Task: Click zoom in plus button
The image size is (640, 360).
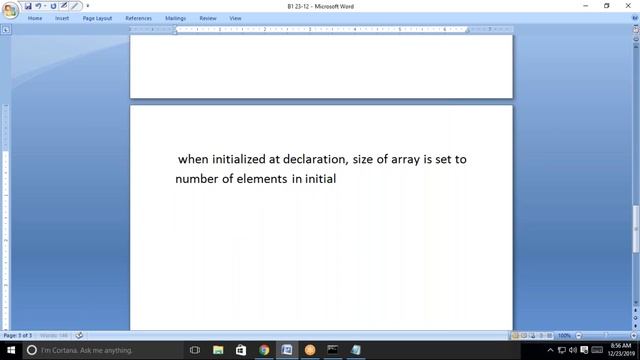Action: tap(634, 336)
